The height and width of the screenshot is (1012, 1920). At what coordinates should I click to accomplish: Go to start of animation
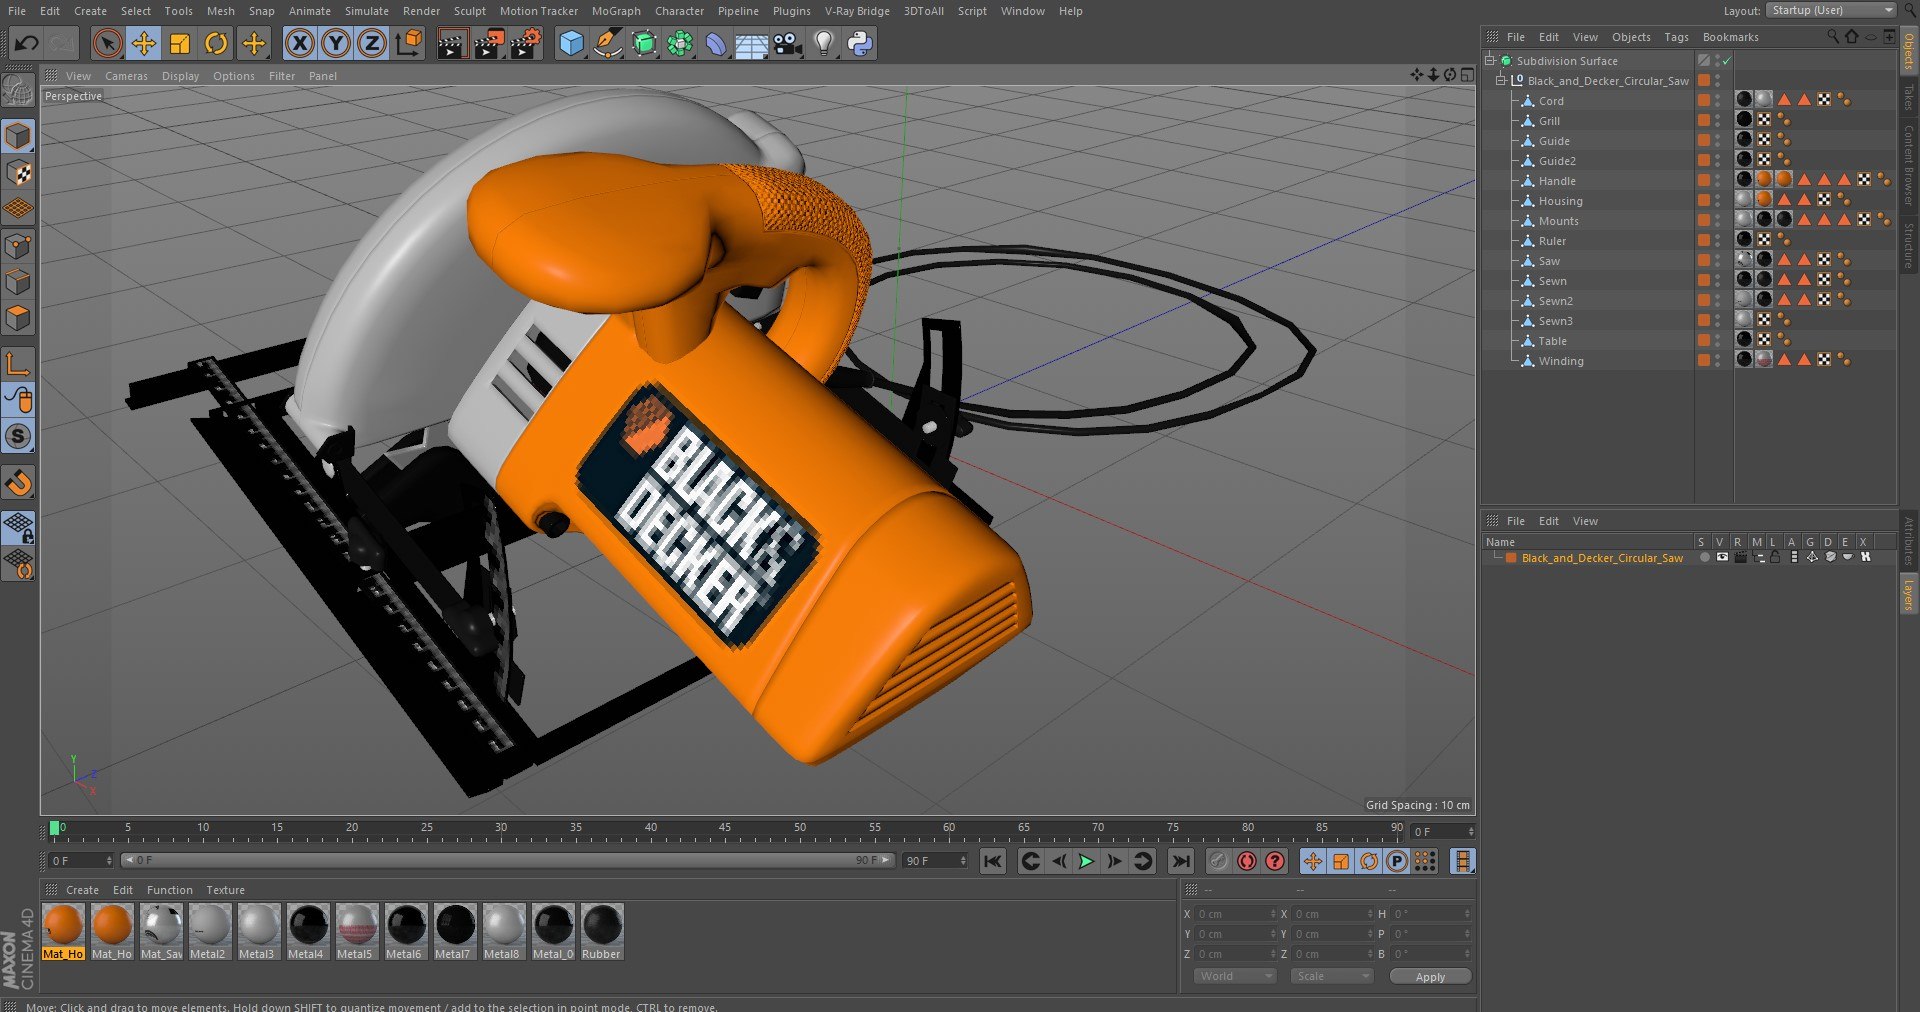coord(992,861)
